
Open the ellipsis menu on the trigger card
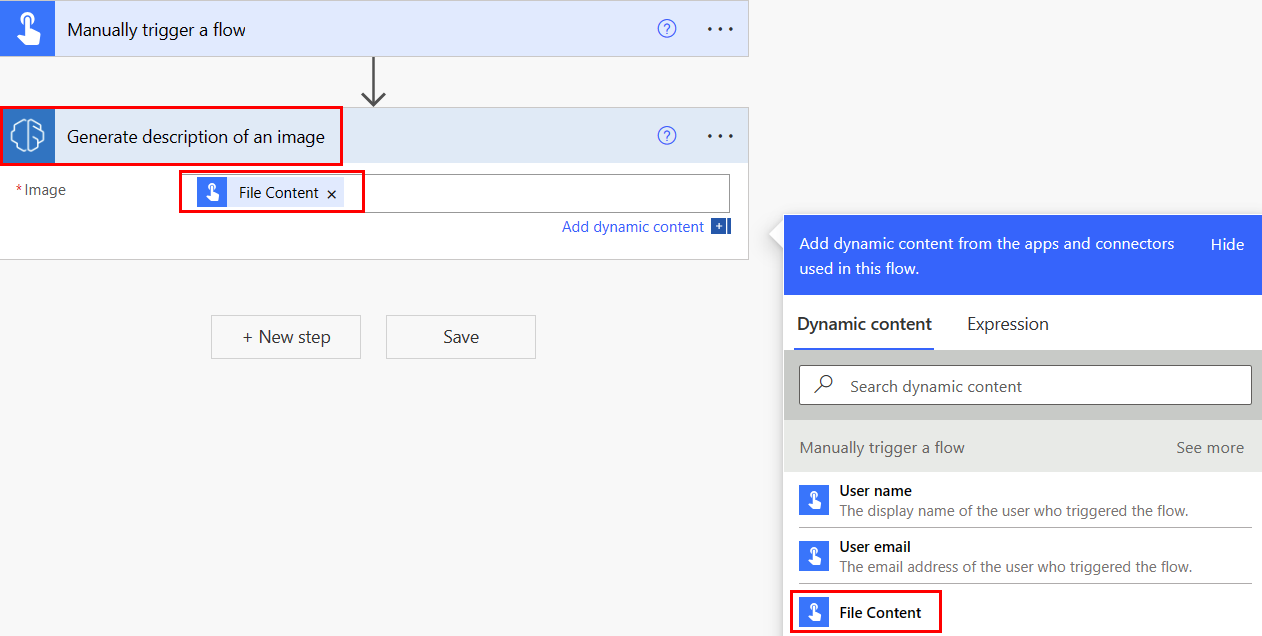[x=719, y=28]
